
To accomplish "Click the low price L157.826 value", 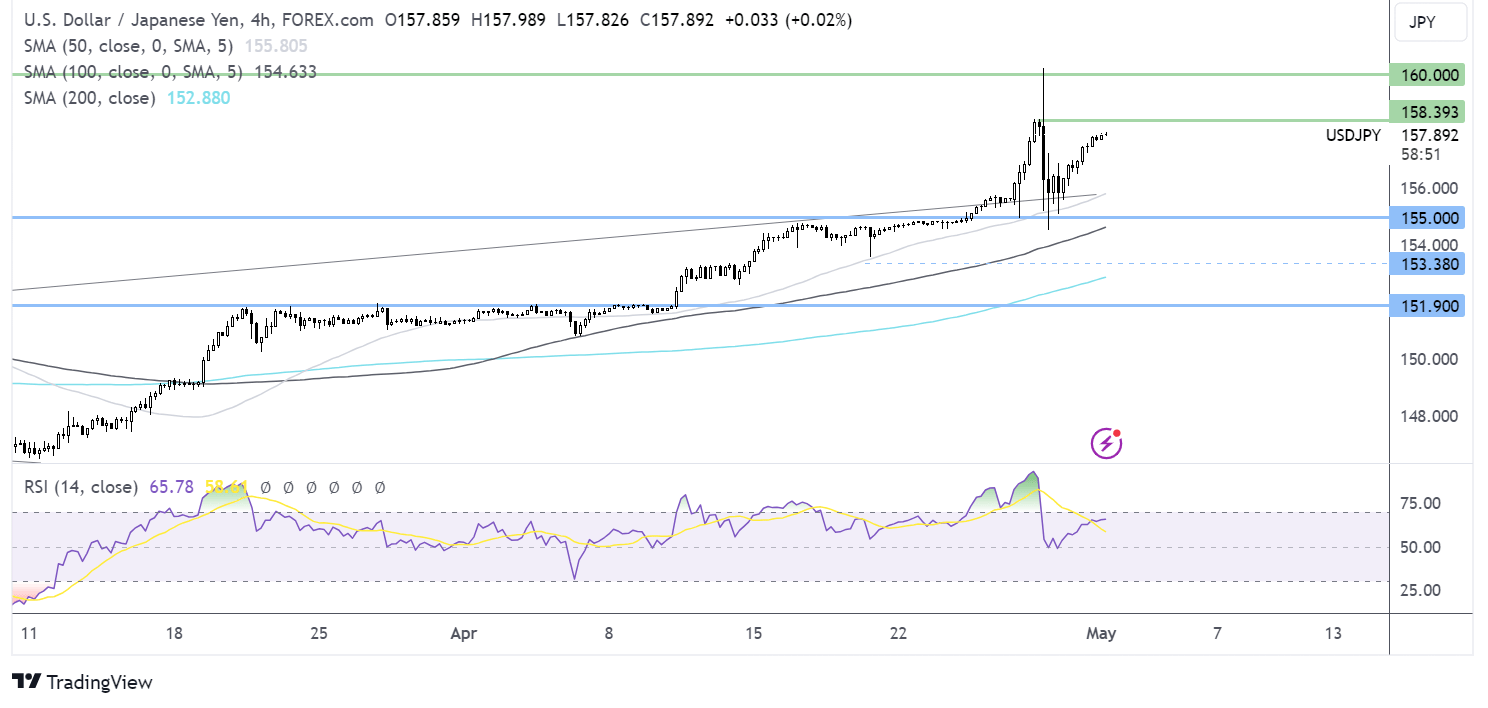I will tap(591, 19).
